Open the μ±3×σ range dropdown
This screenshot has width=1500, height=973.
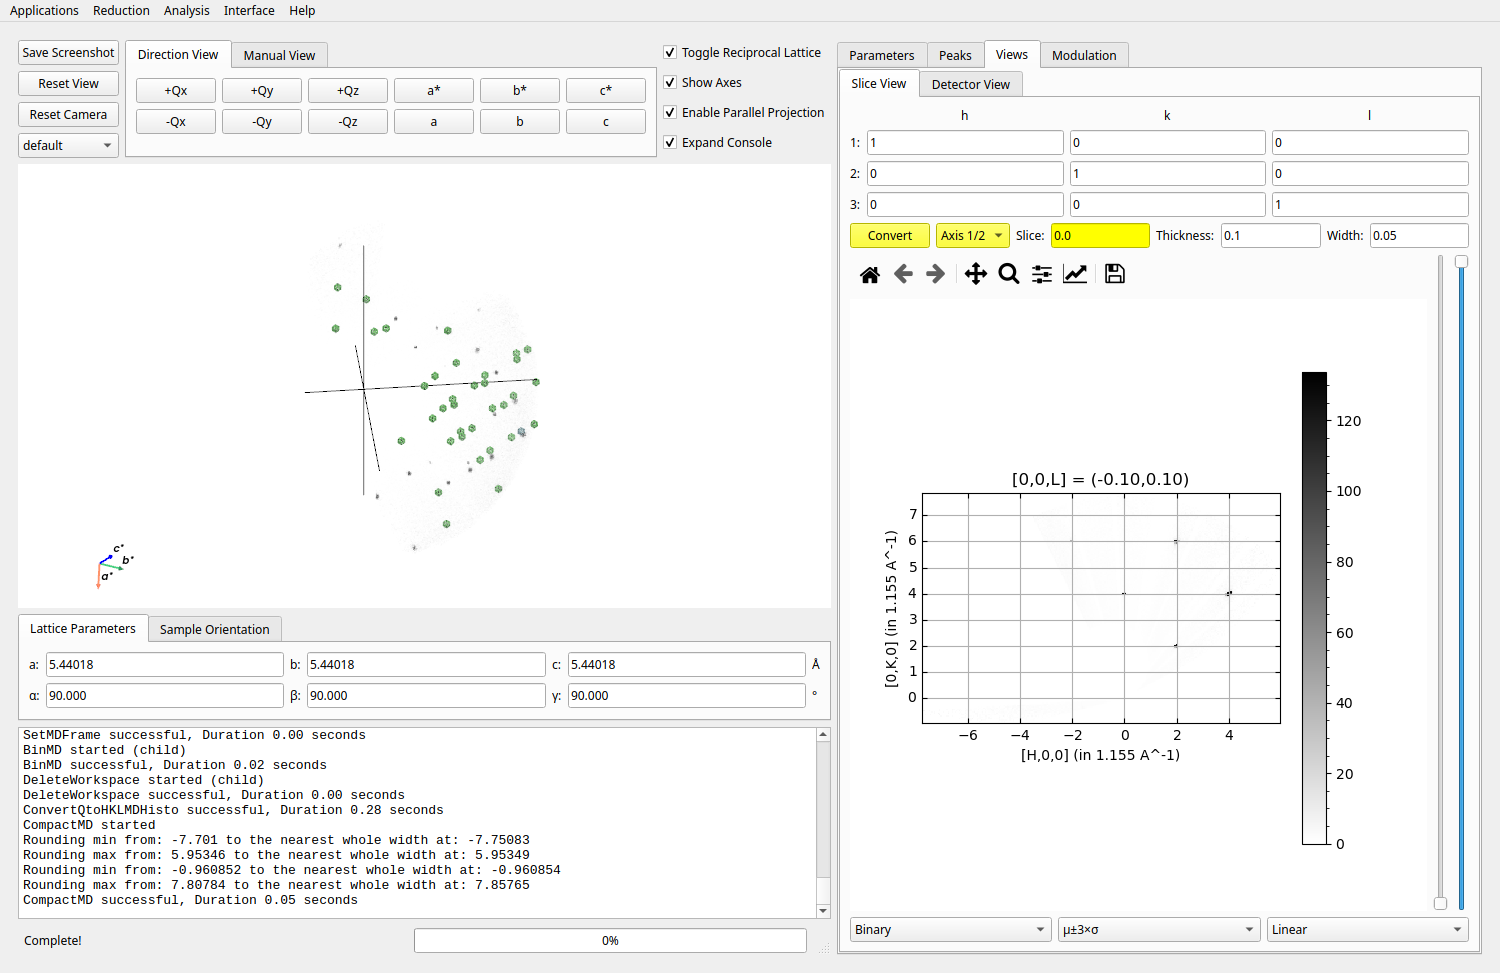[1159, 929]
